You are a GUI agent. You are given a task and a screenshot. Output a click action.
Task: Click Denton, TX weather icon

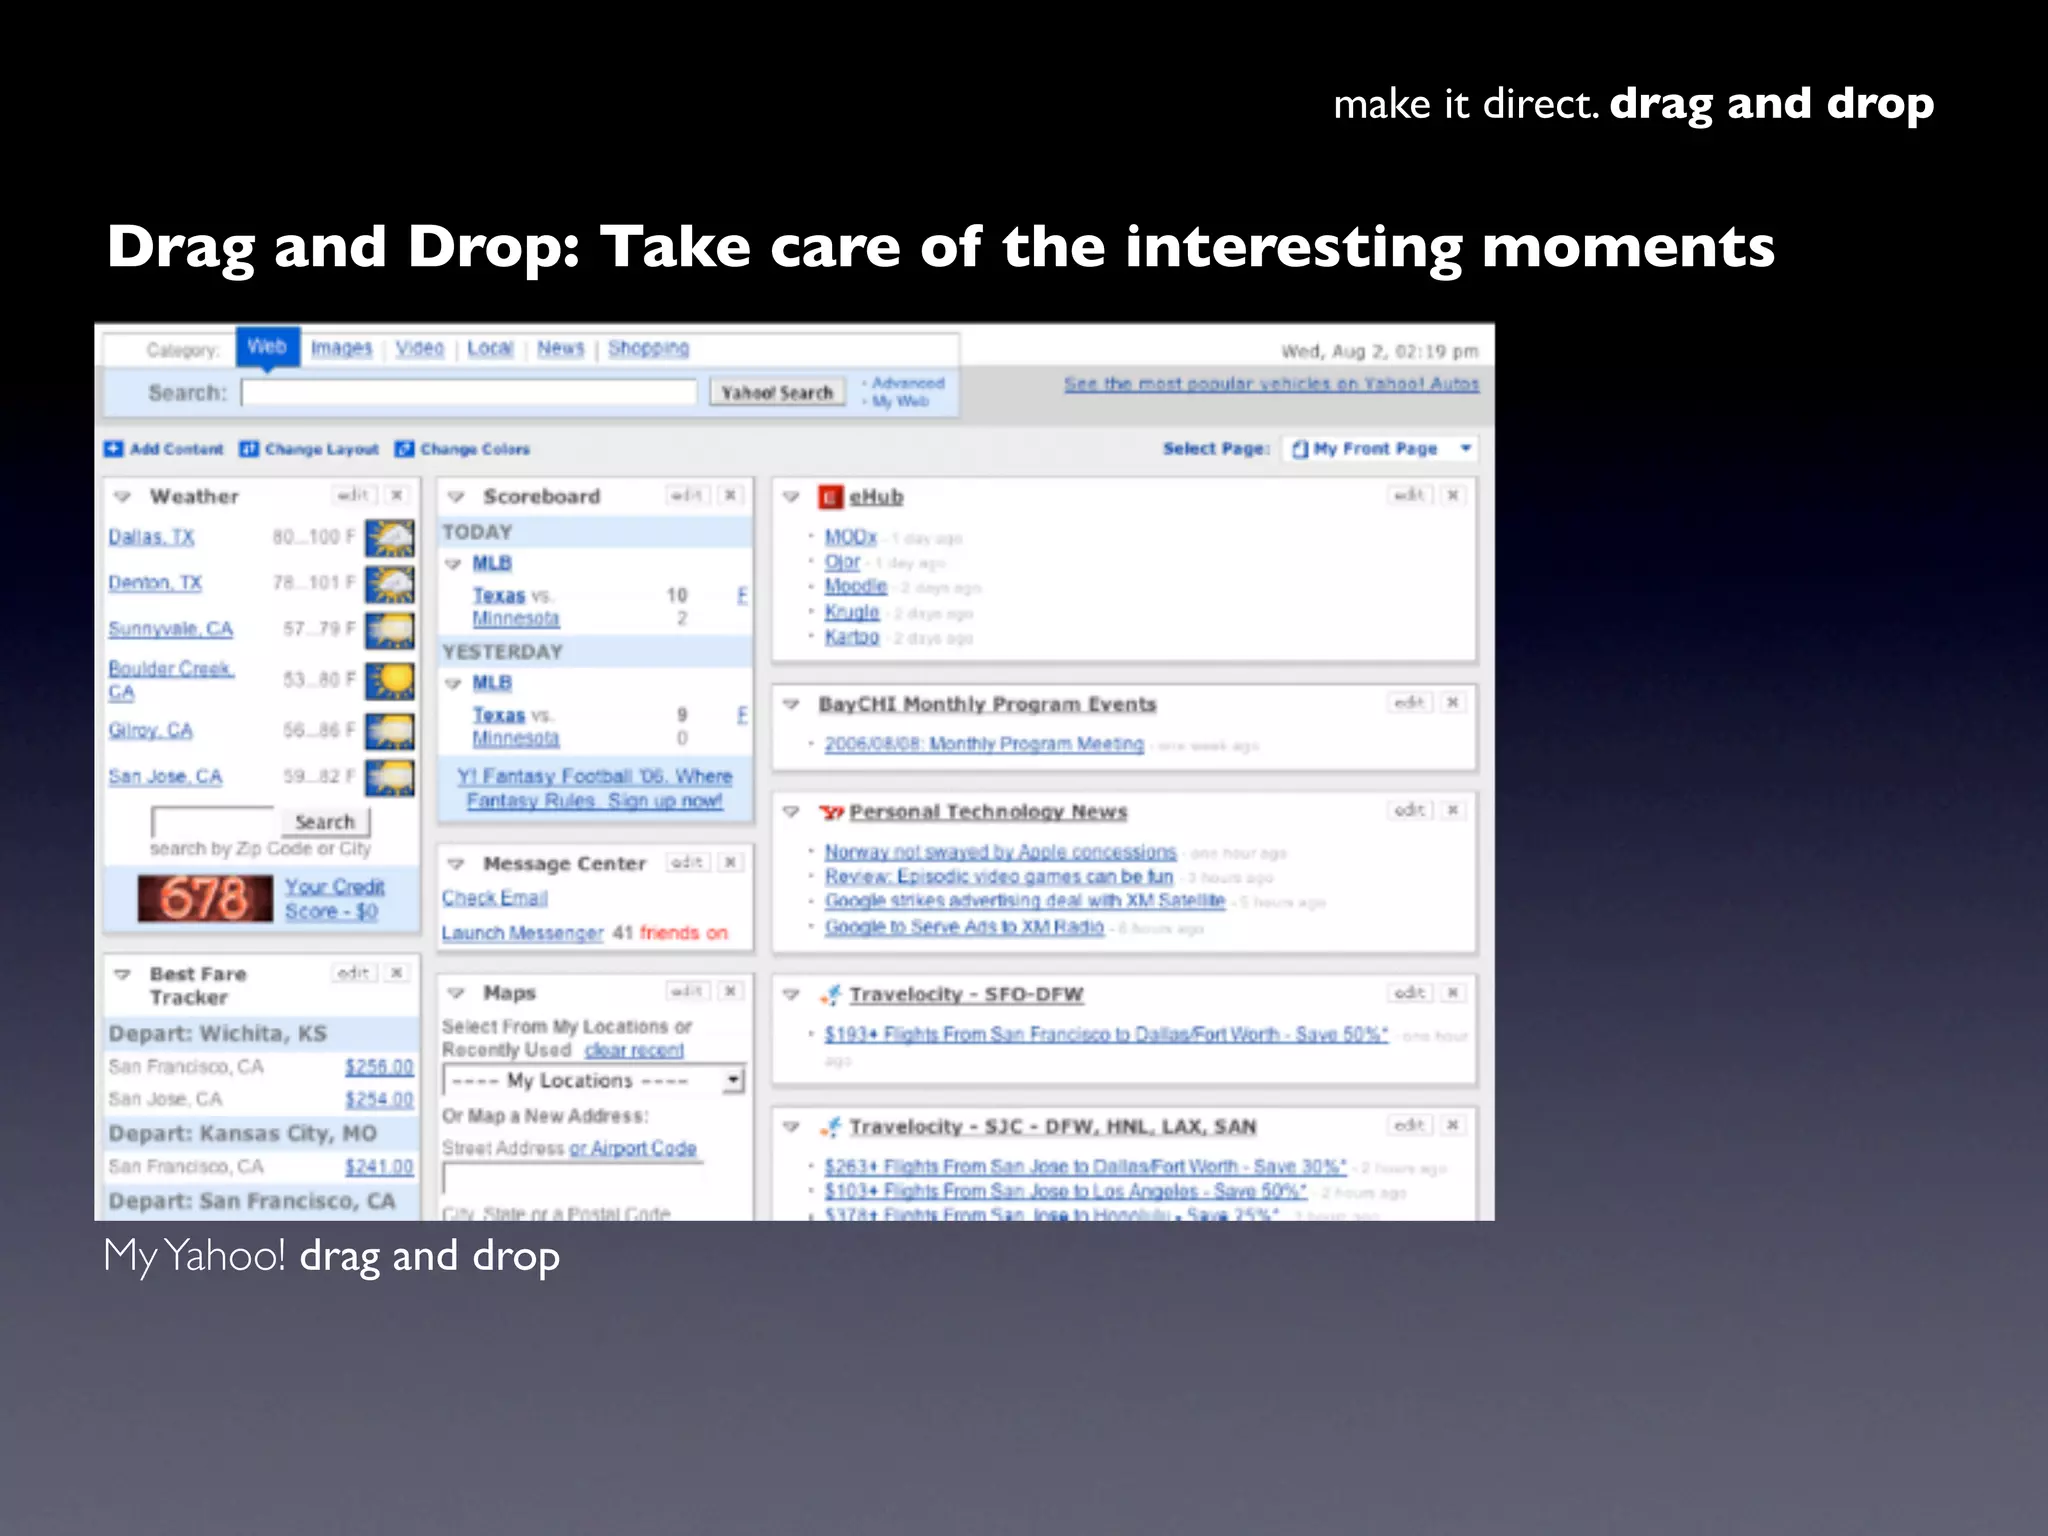[390, 584]
